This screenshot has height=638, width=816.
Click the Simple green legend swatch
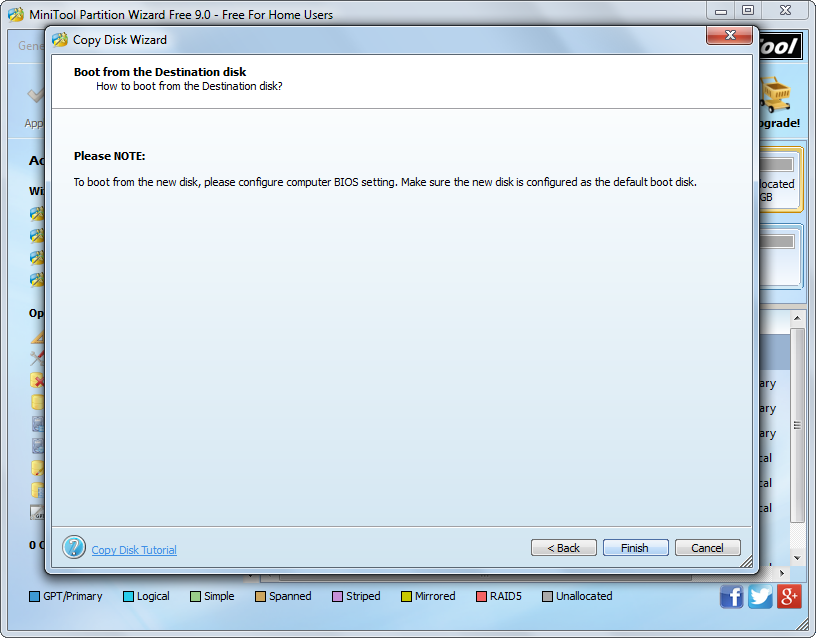tap(195, 596)
